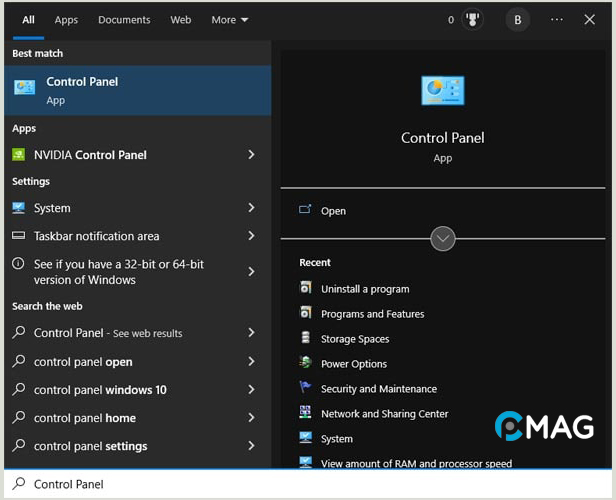The height and width of the screenshot is (500, 616).
Task: Open the three-dot options menu
Action: [x=557, y=20]
